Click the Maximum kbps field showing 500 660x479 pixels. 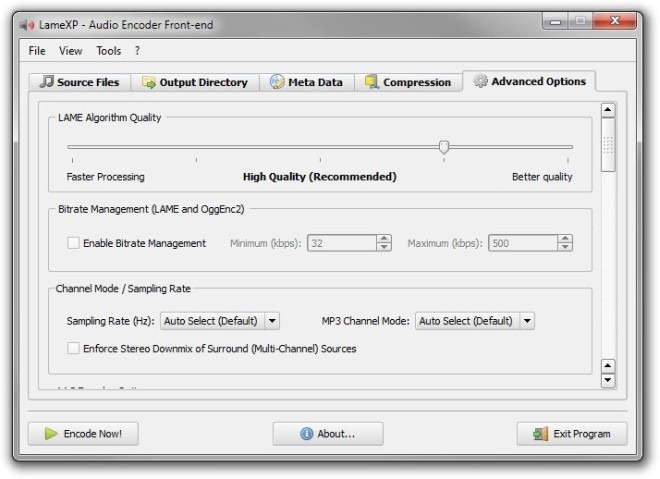[522, 243]
